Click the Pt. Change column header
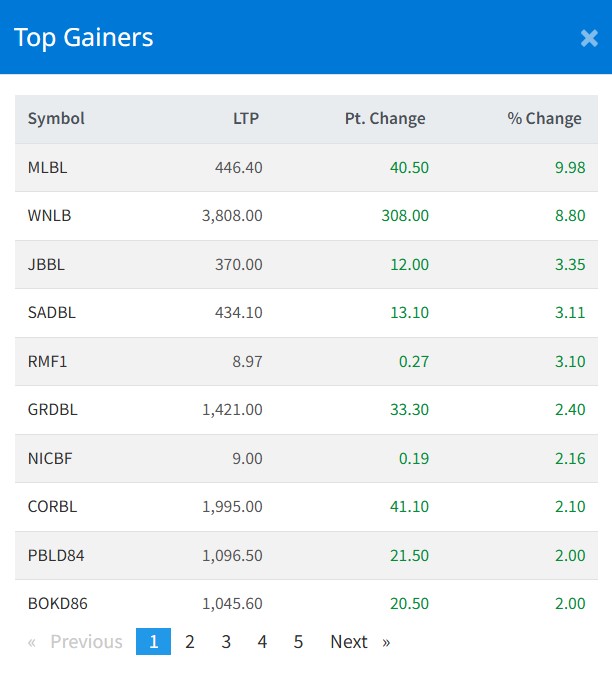Screen dimensions: 612x685 (x=385, y=118)
